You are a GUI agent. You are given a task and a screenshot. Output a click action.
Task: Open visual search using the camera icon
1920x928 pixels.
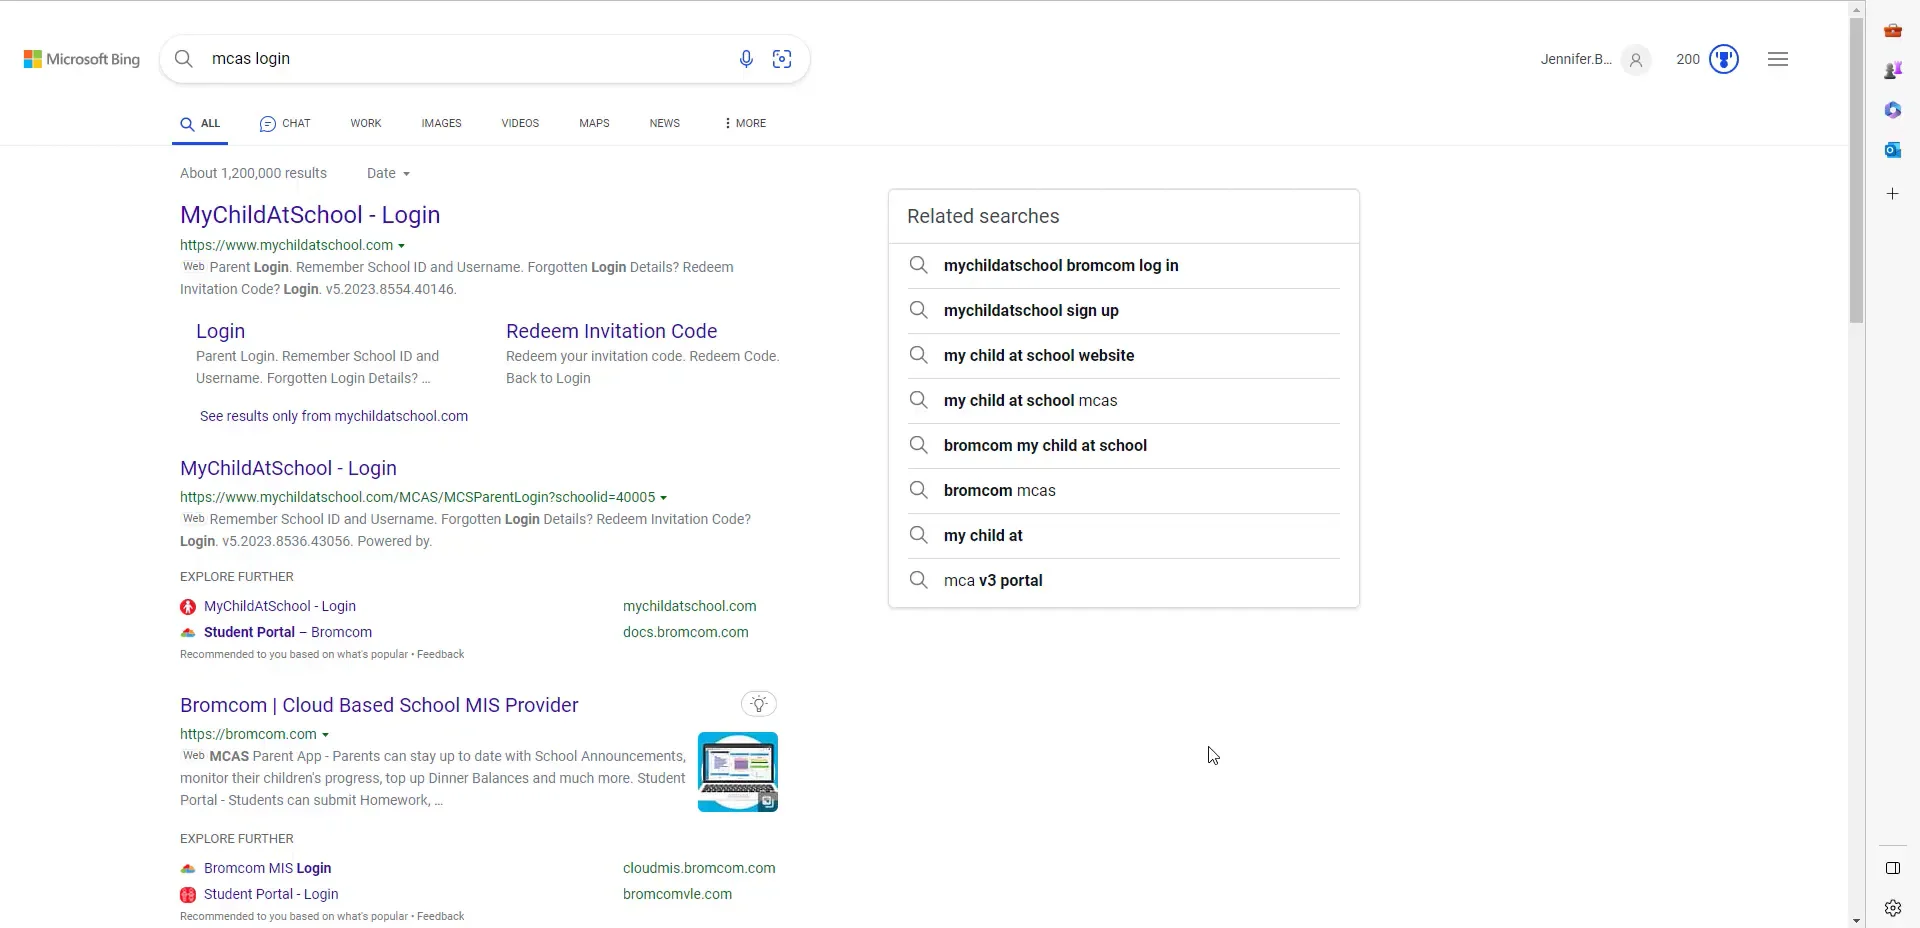[783, 59]
